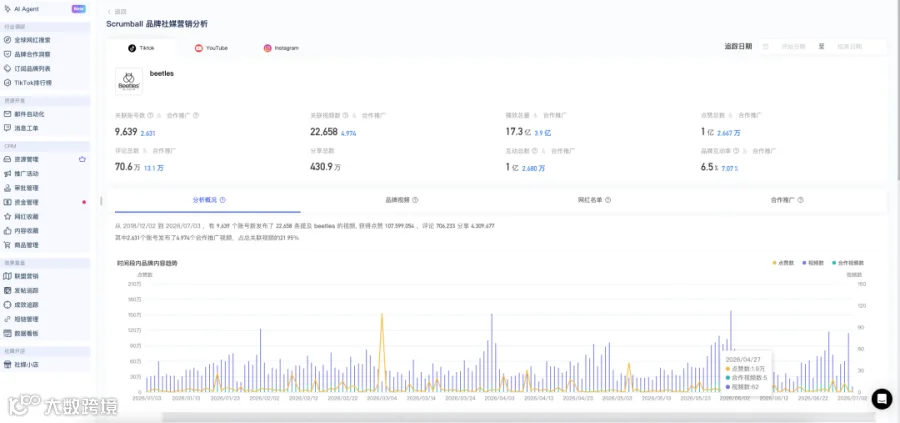Select the 品牌视频 tab
The height and width of the screenshot is (423, 900).
[x=401, y=200]
